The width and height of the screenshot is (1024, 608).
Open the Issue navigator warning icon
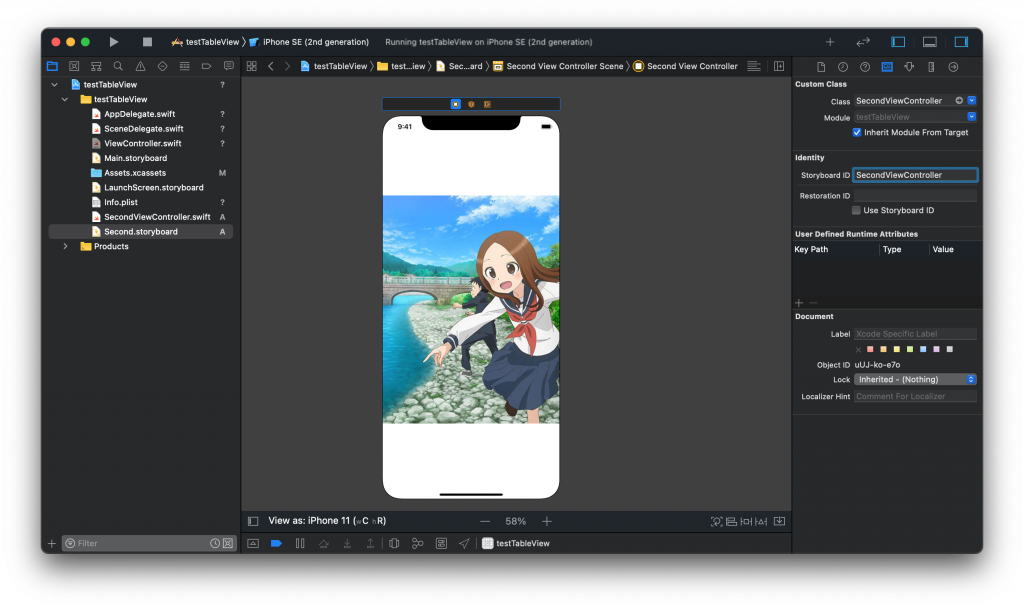tap(140, 66)
